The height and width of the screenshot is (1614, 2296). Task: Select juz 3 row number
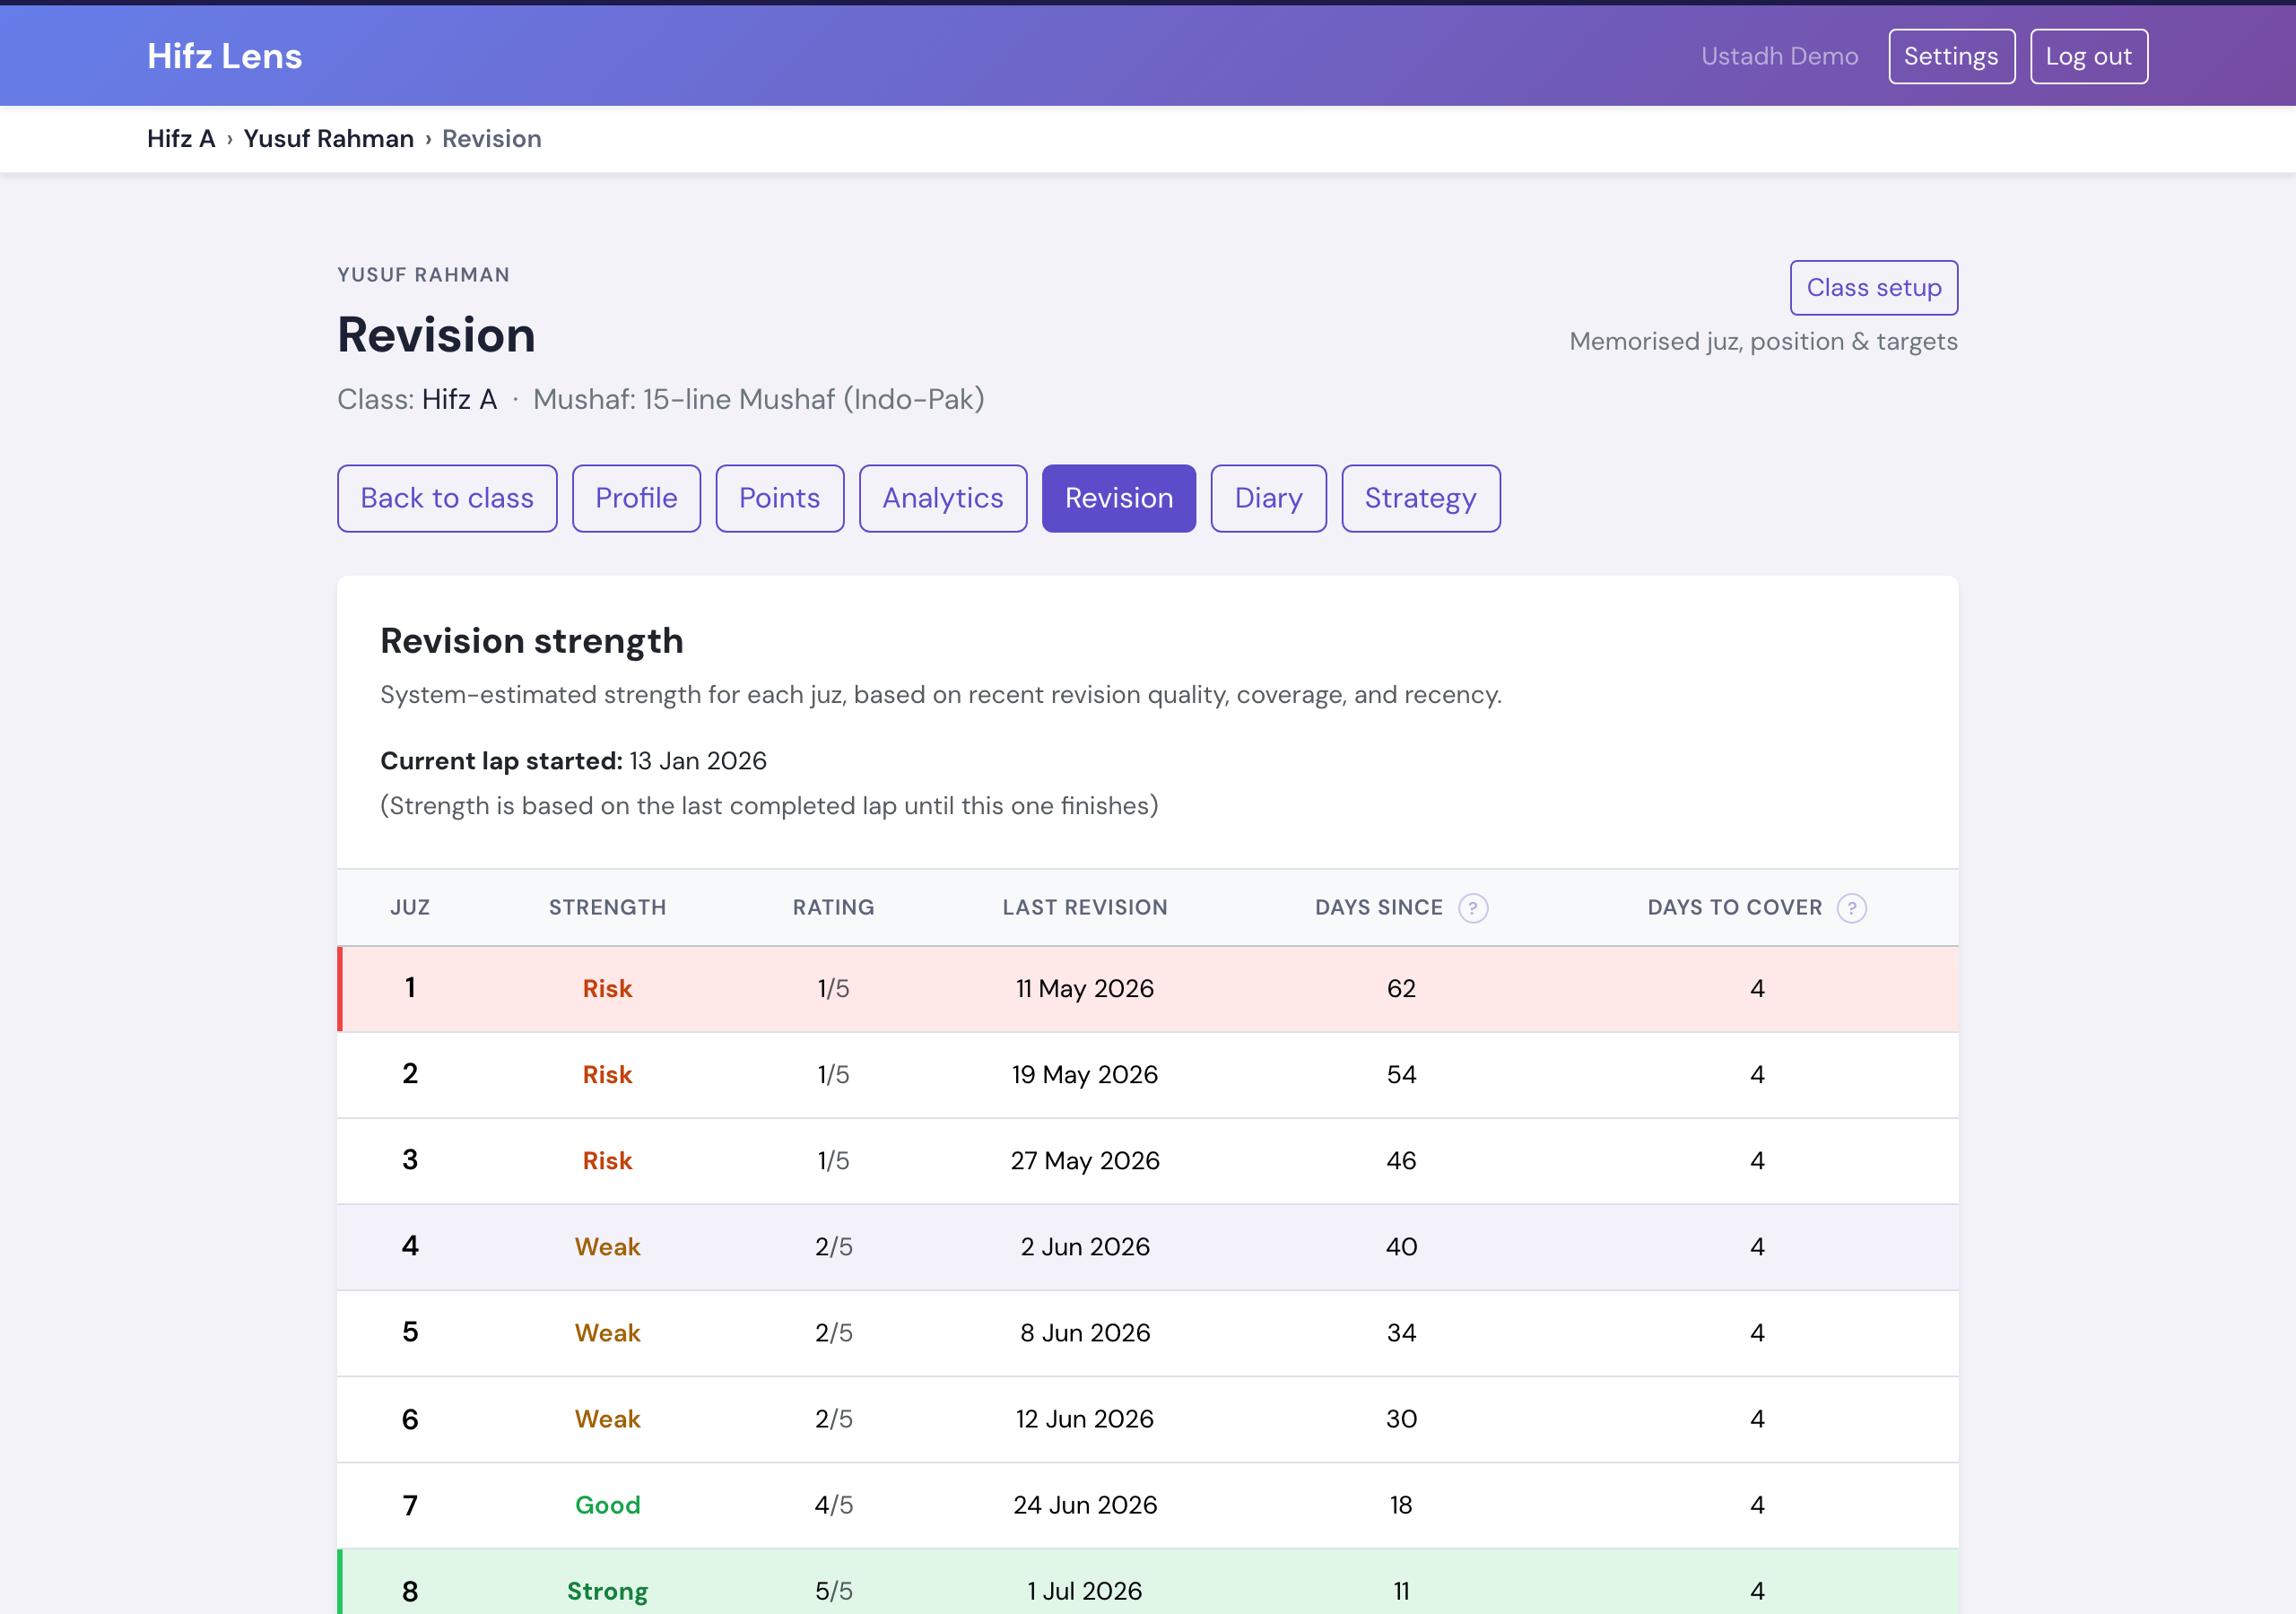click(x=410, y=1161)
